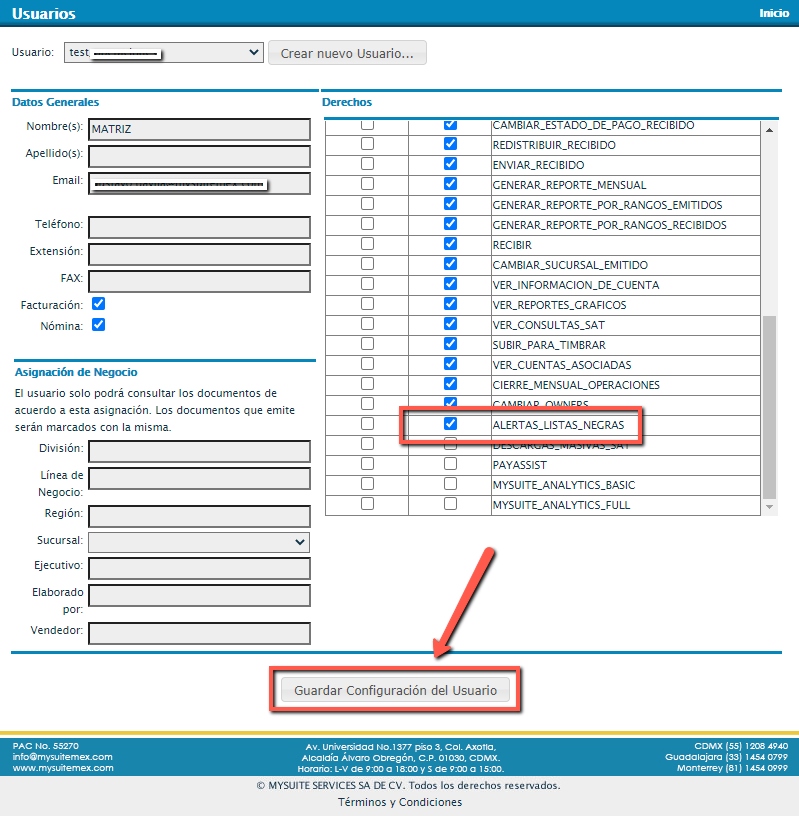
Task: Disable the Nómina checkbox
Action: 99,325
